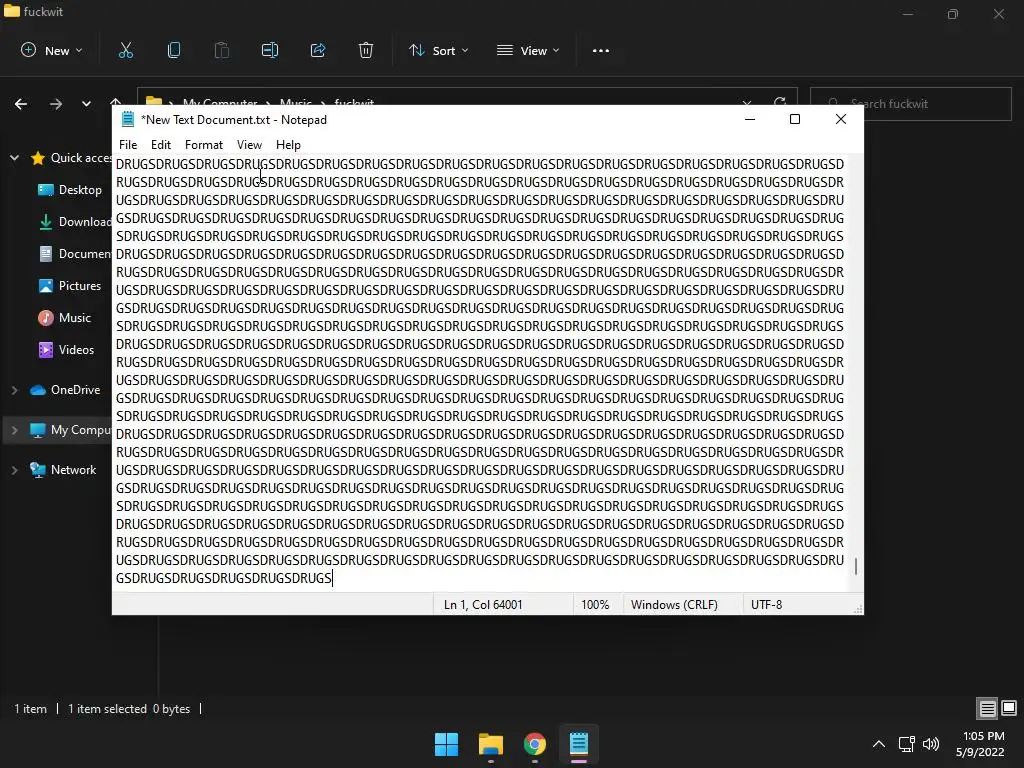Open the Notepad Format menu
The height and width of the screenshot is (768, 1024).
204,145
